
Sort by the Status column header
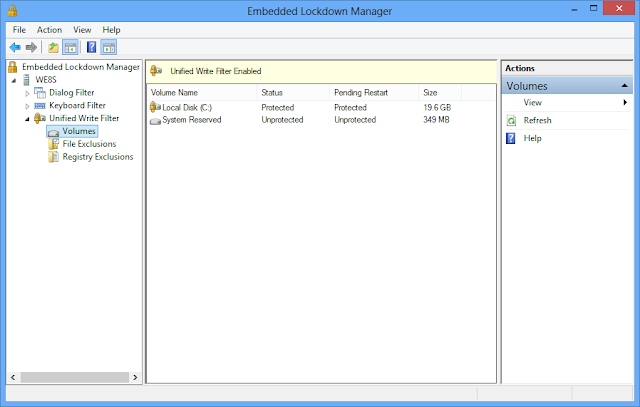[293, 93]
